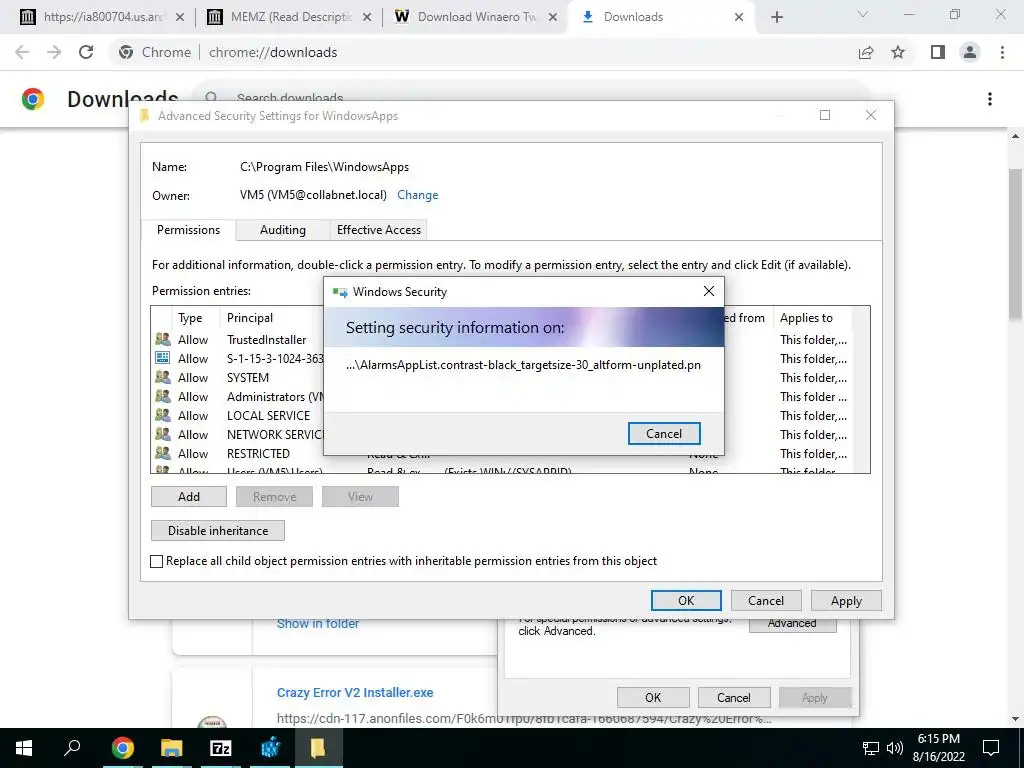This screenshot has height=768, width=1024.
Task: Check Replace all child object permission entries
Action: pyautogui.click(x=156, y=561)
